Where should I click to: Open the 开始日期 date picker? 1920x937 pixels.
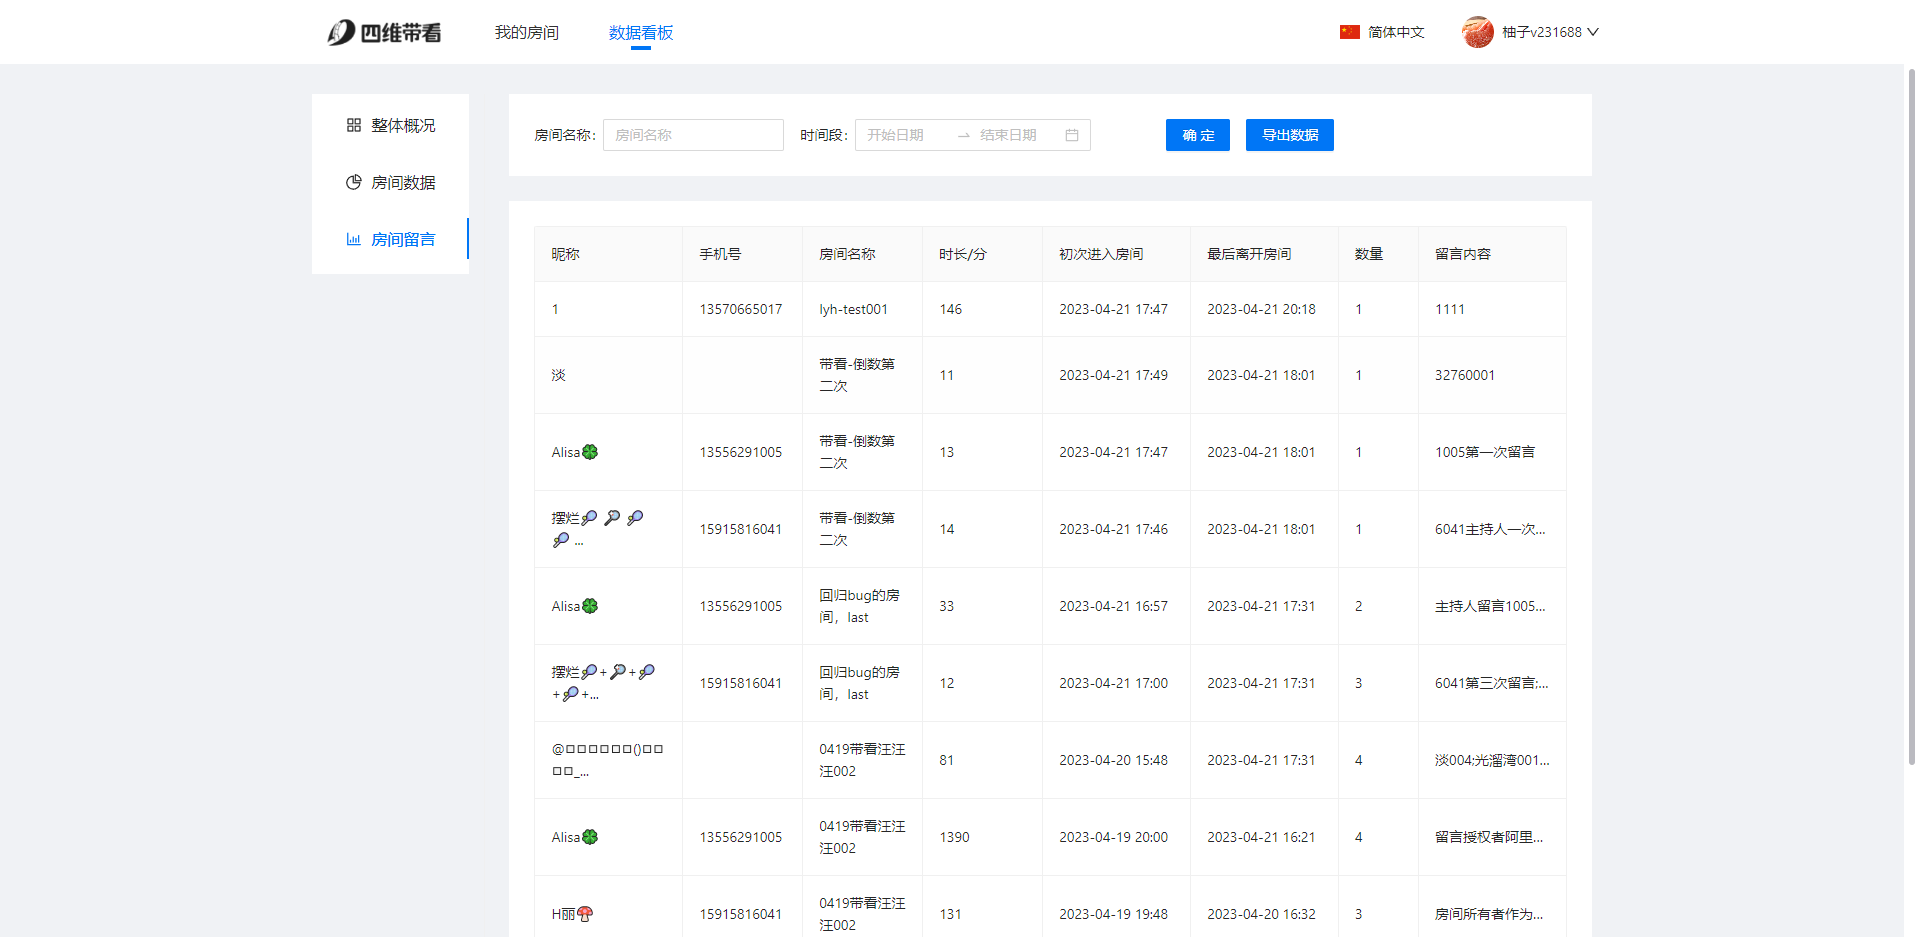coord(900,135)
